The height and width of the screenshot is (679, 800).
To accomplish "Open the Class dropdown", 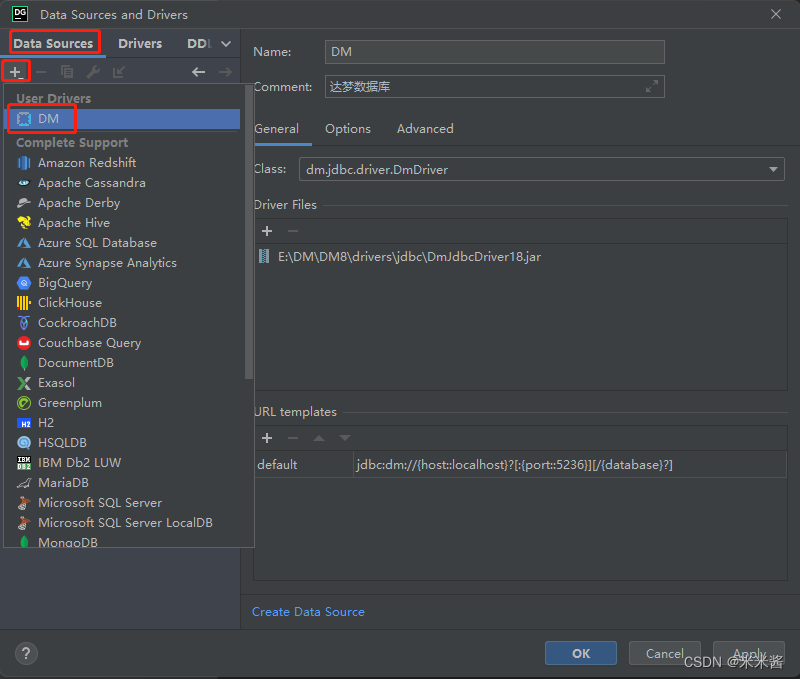I will [x=541, y=169].
